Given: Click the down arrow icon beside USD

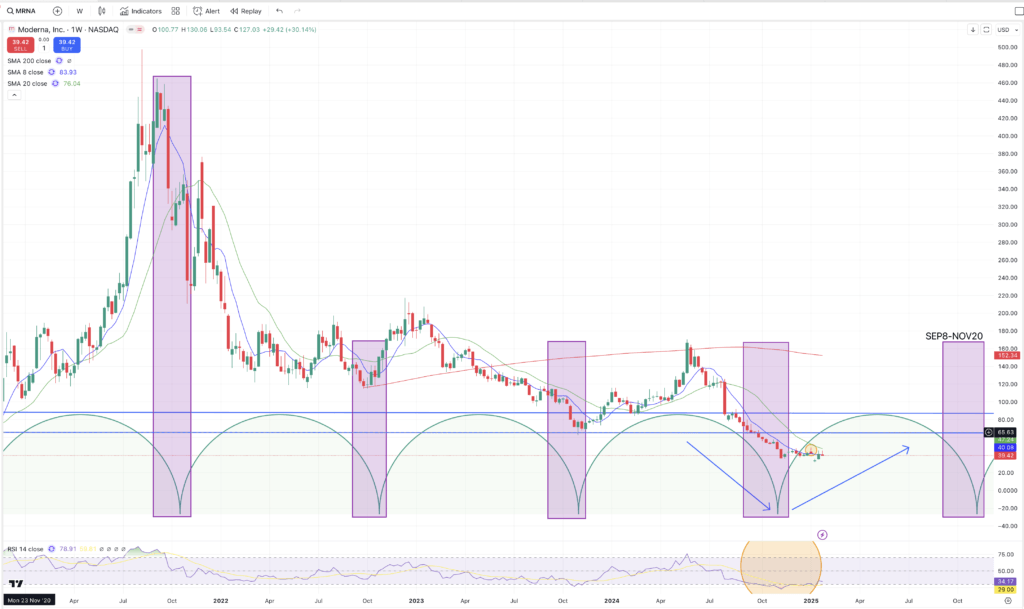Looking at the screenshot, I should tap(972, 29).
